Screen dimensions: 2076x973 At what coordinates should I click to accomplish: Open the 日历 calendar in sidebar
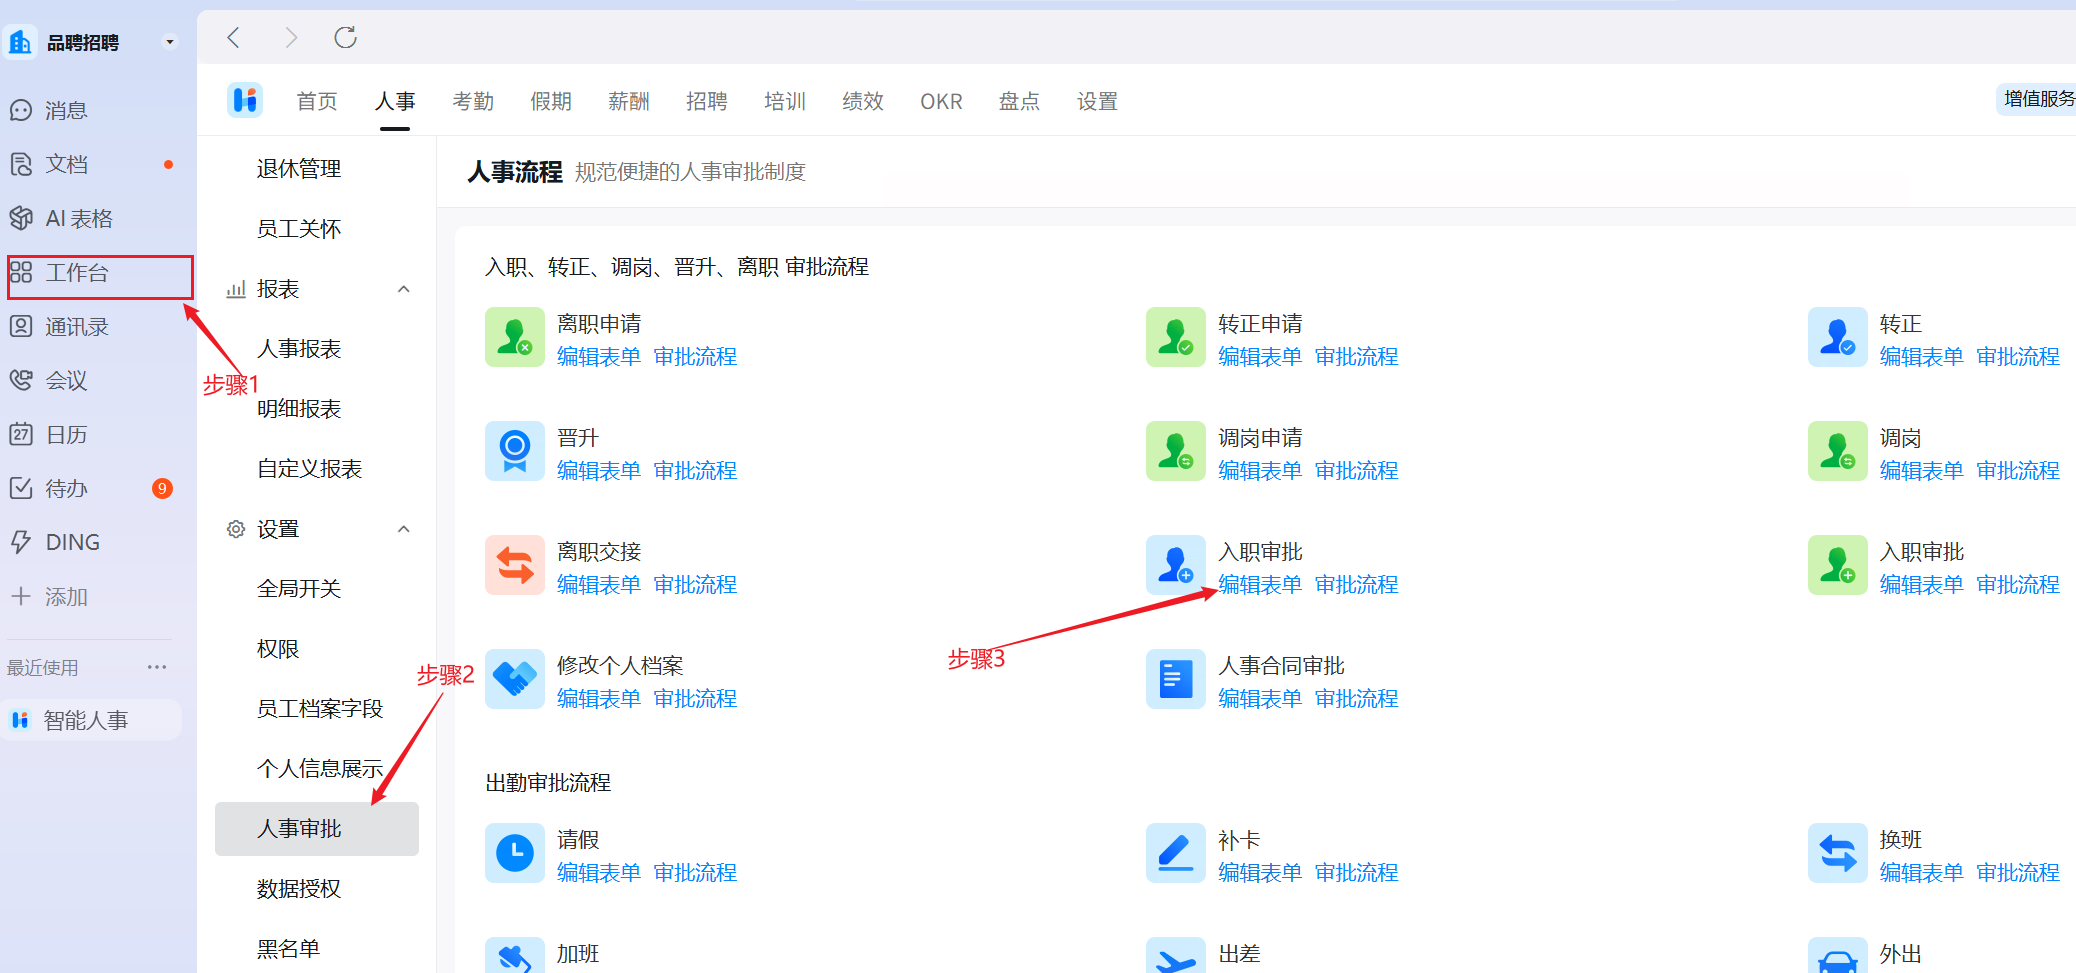point(21,434)
